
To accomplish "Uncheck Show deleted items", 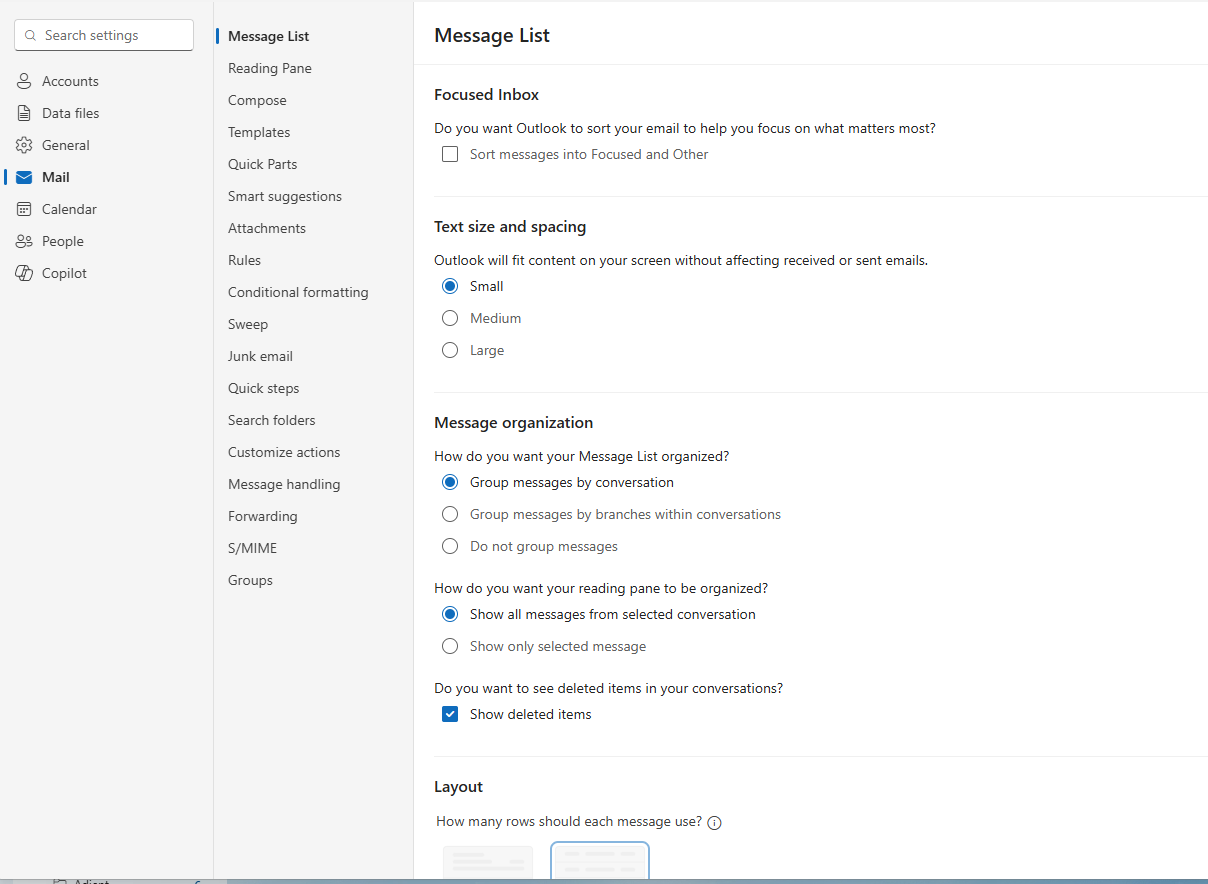I will (x=450, y=714).
